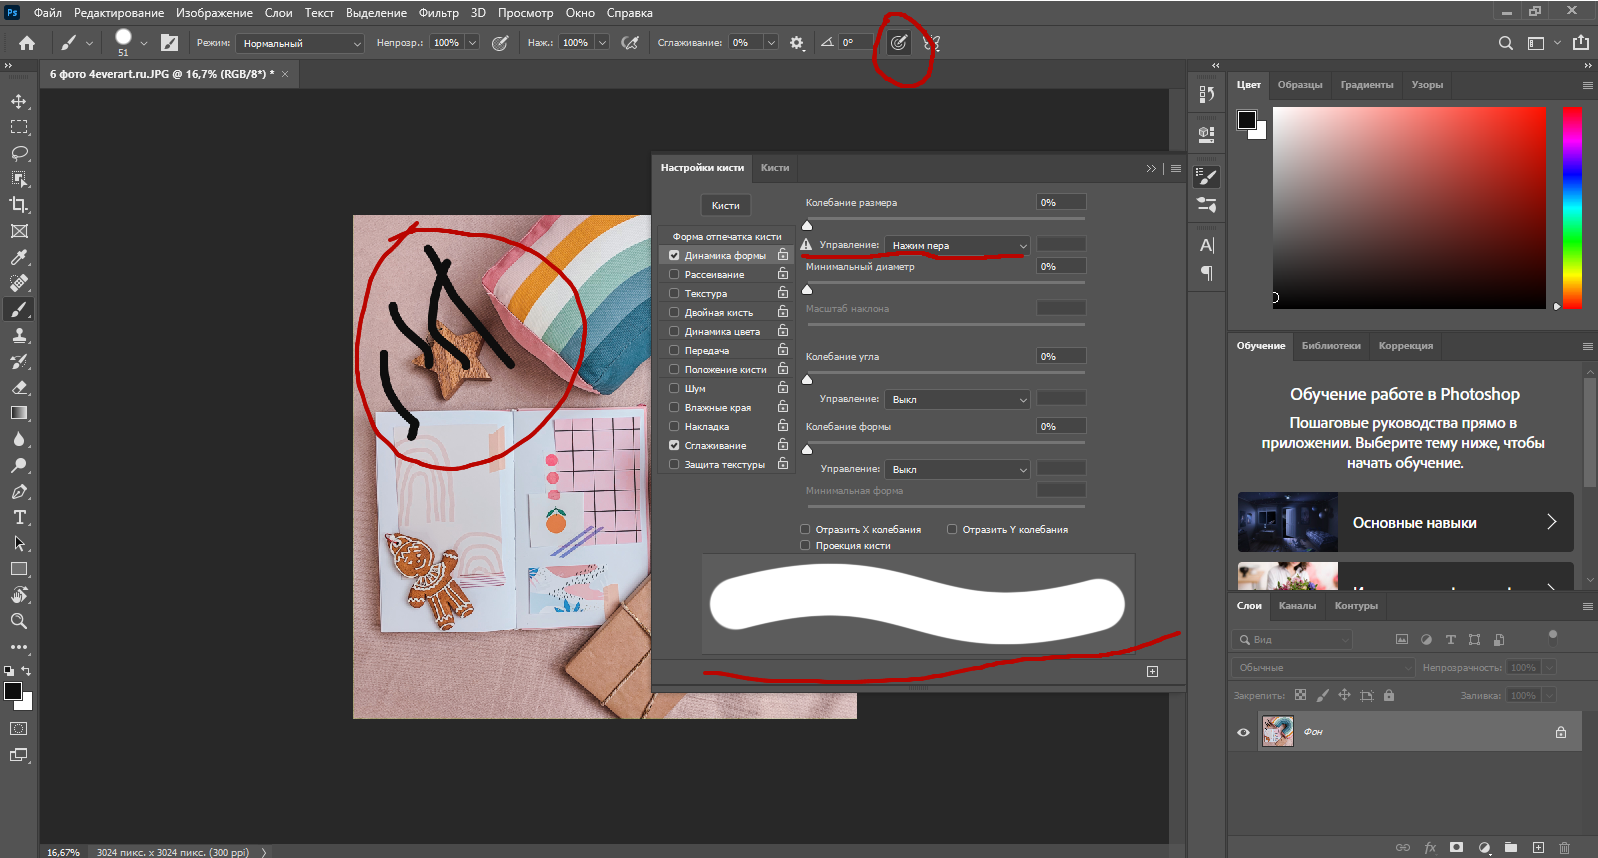Enable Рассеивание checkbox

pyautogui.click(x=674, y=274)
